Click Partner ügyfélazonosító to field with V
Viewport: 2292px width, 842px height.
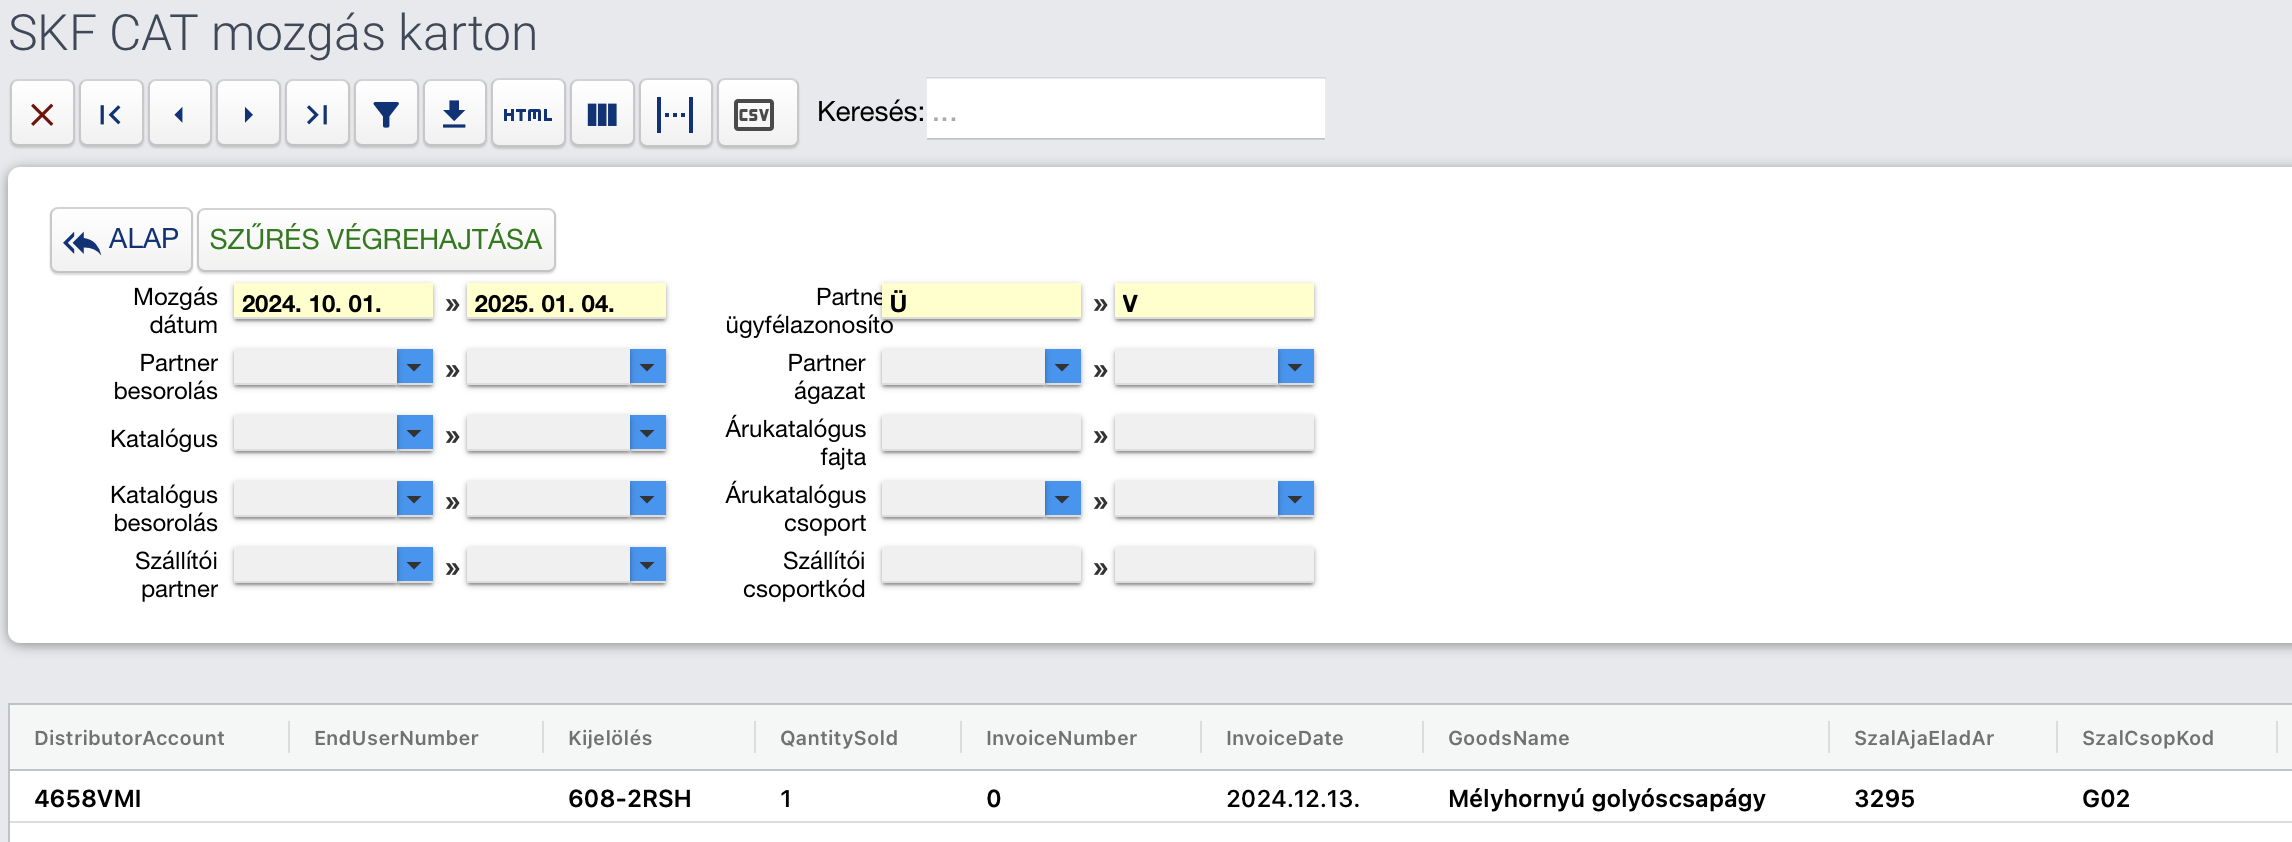[1214, 302]
